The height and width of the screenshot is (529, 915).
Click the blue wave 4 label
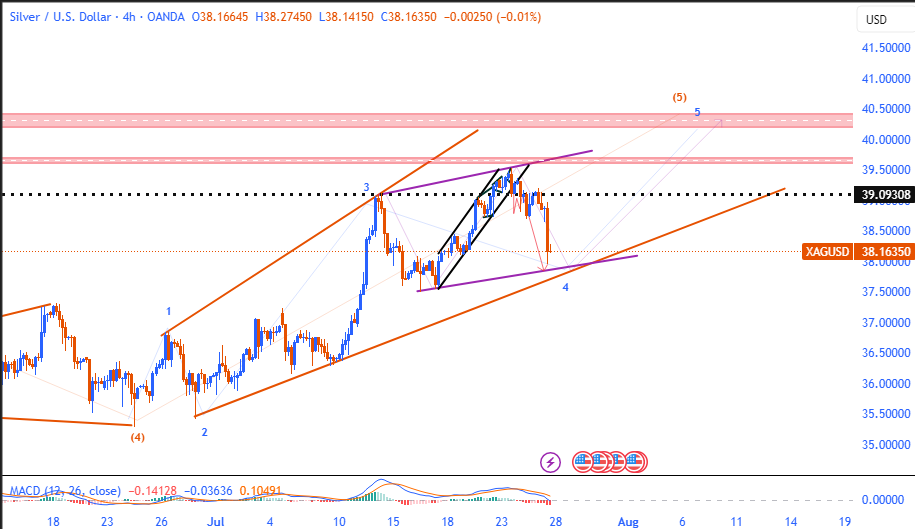(x=565, y=287)
